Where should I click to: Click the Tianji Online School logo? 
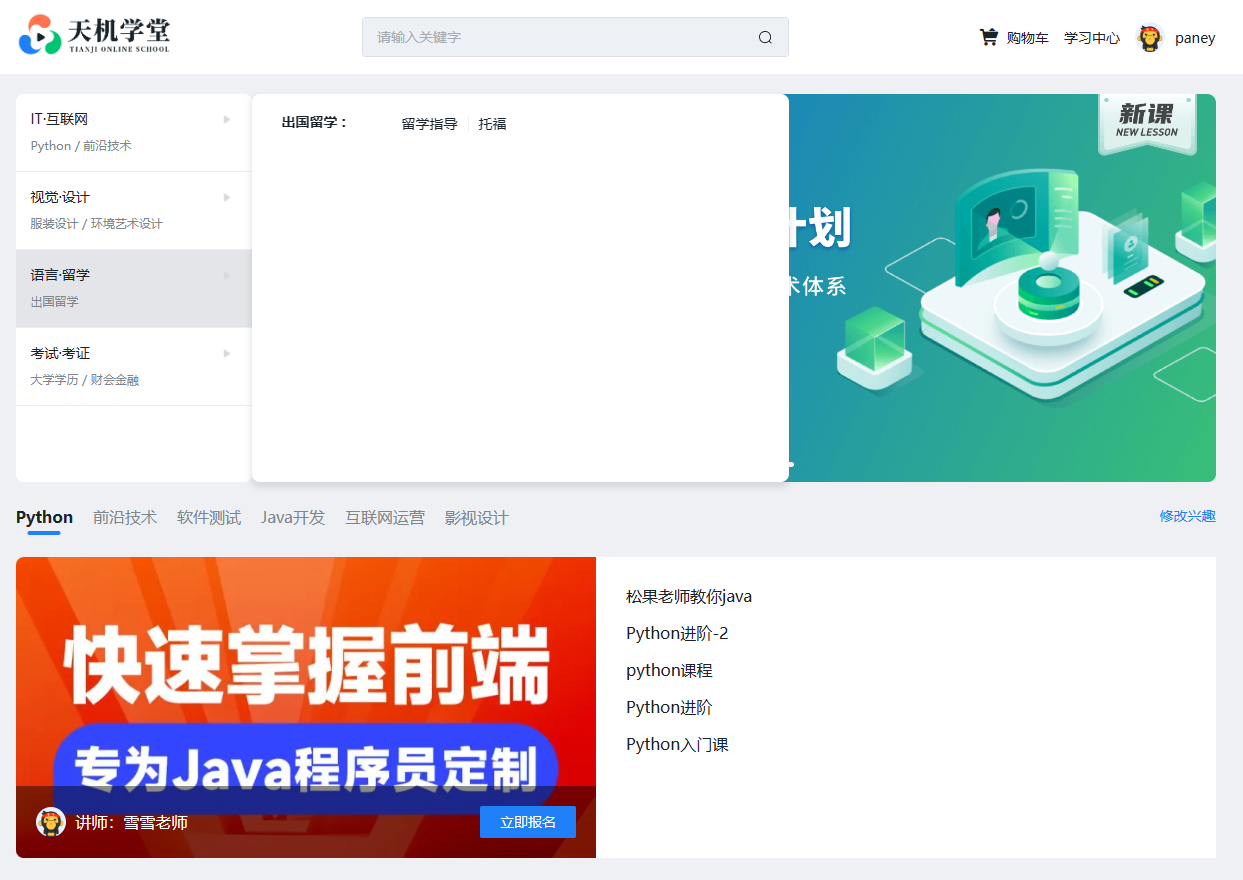pos(94,36)
